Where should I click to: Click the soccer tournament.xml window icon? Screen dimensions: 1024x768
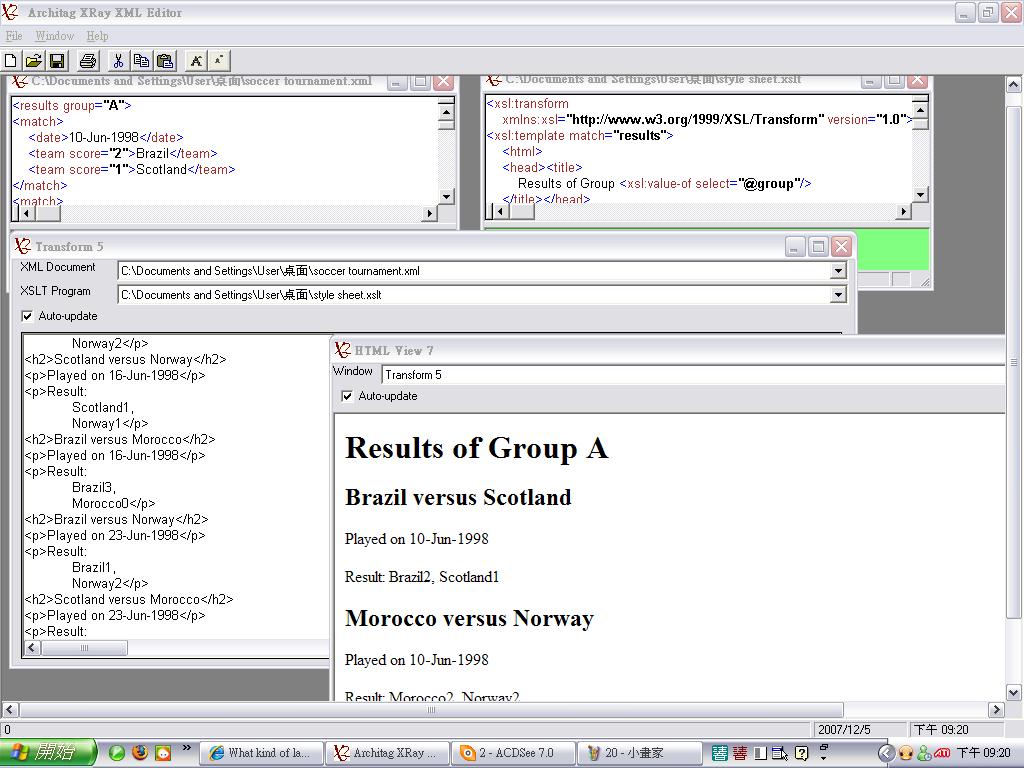coord(20,81)
